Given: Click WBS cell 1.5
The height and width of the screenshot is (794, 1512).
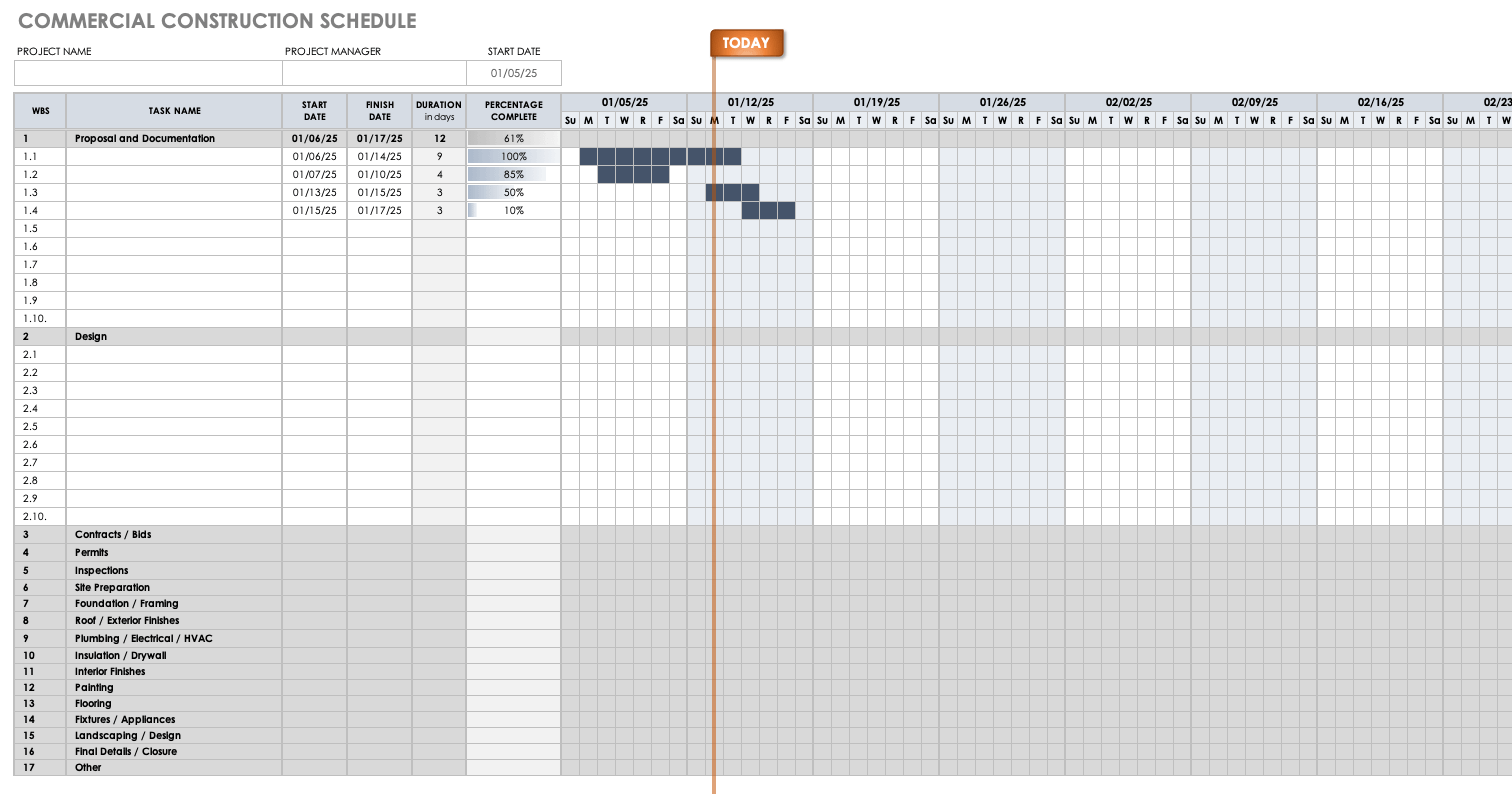Looking at the screenshot, I should tap(40, 229).
